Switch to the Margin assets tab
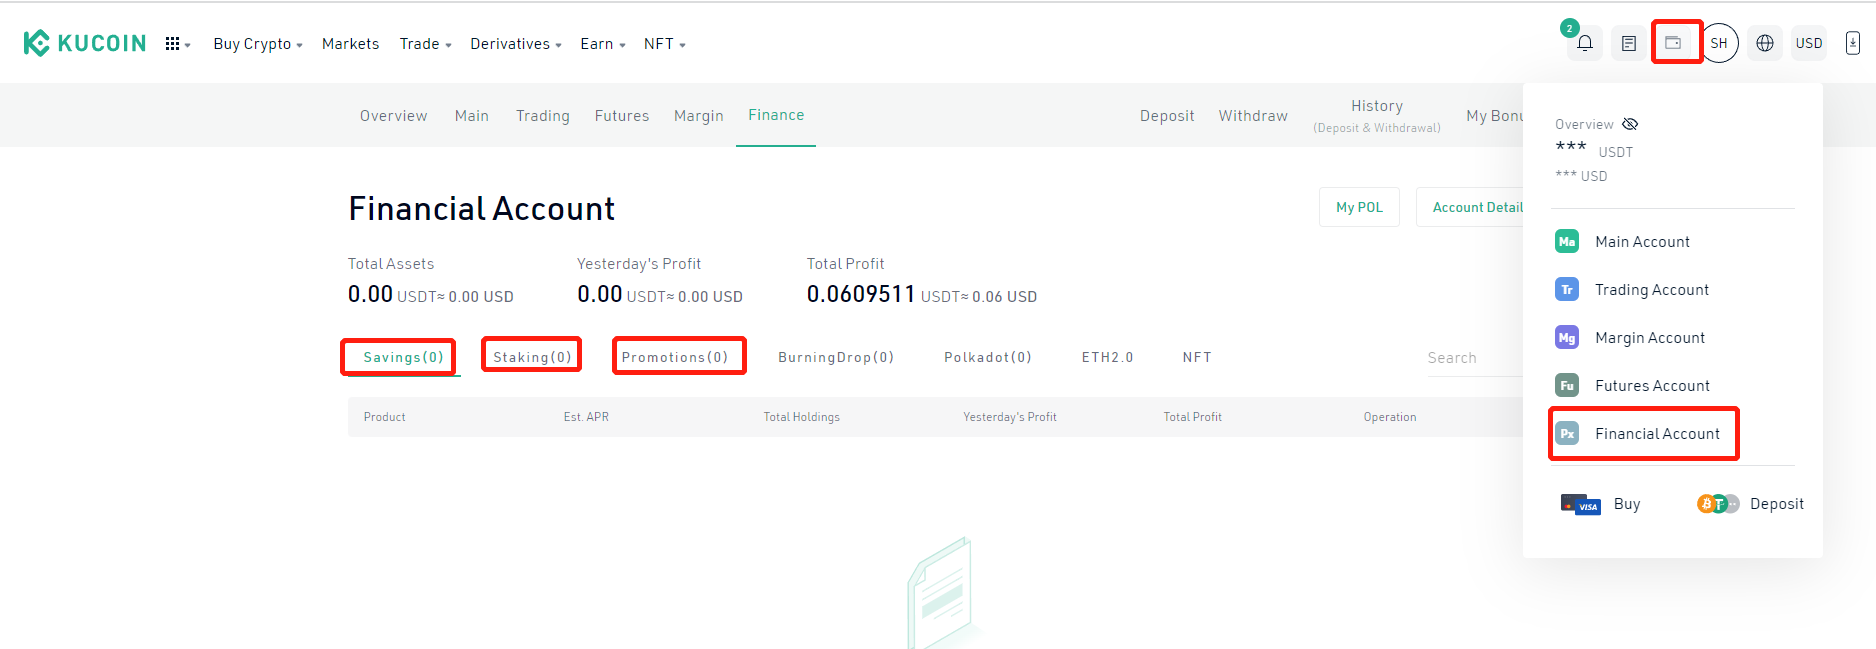 (698, 116)
